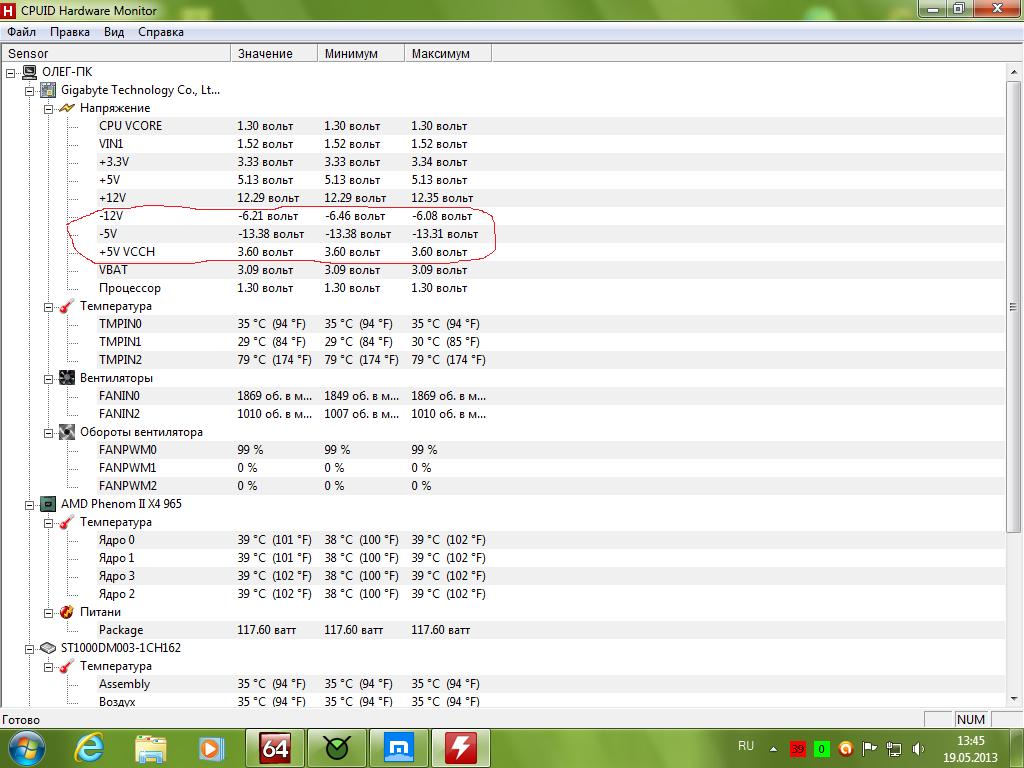Click thermometer icon under AMD Phenom II

point(67,522)
